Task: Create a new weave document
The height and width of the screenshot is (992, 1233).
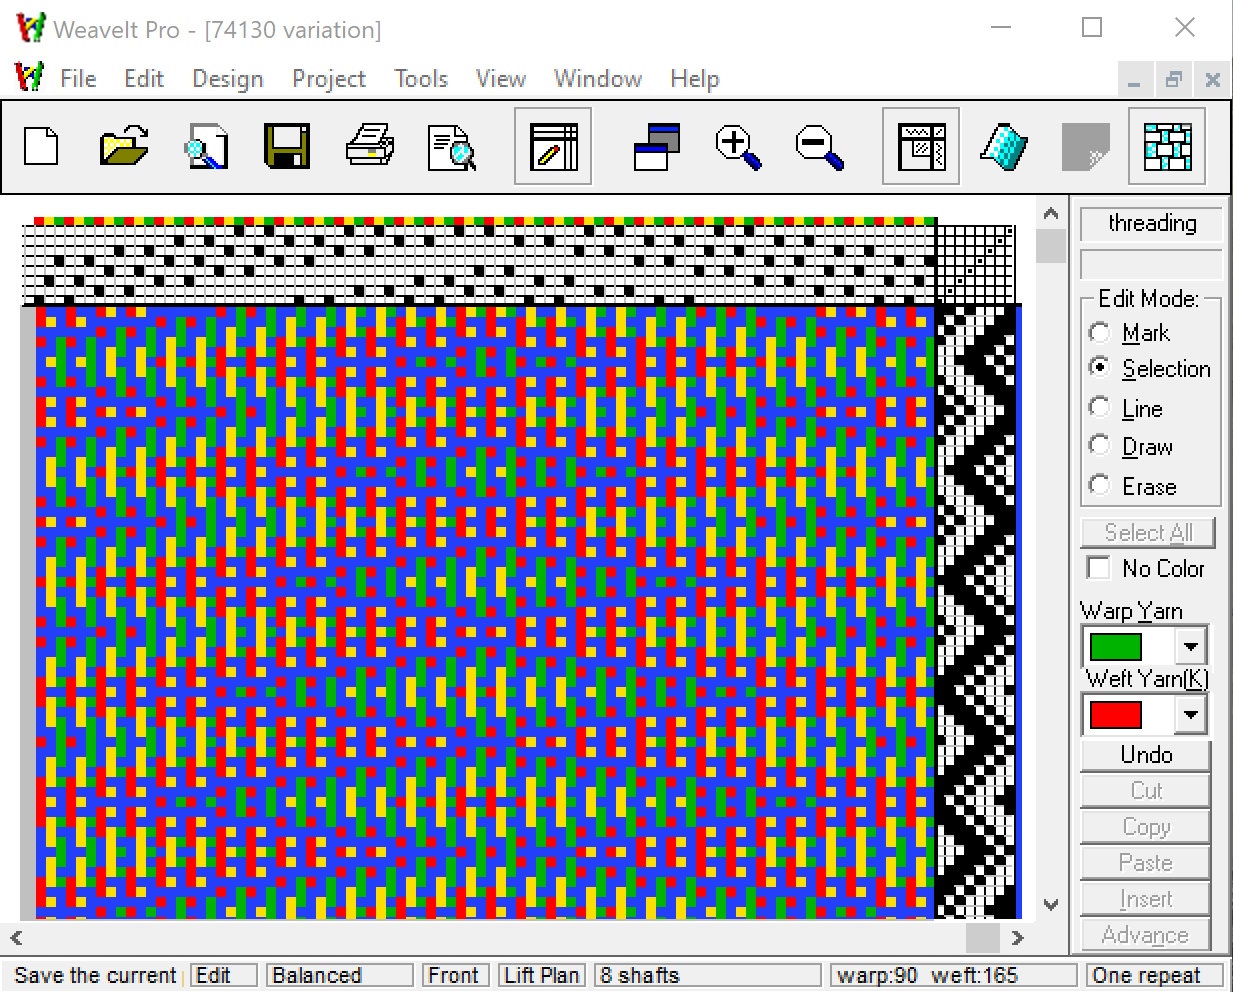Action: [x=41, y=146]
